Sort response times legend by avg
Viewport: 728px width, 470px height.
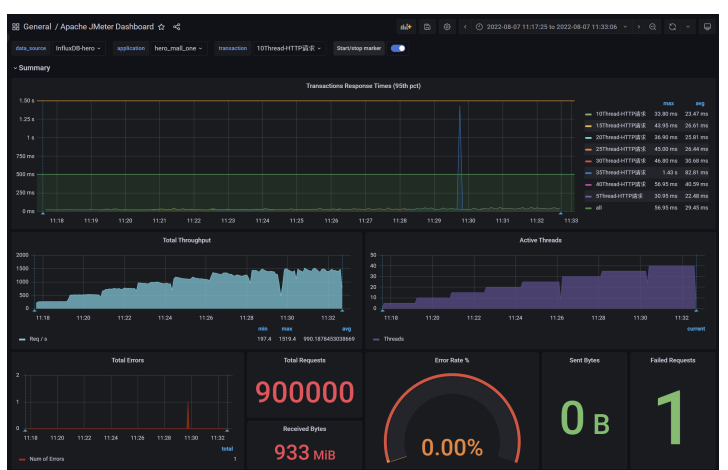700,104
